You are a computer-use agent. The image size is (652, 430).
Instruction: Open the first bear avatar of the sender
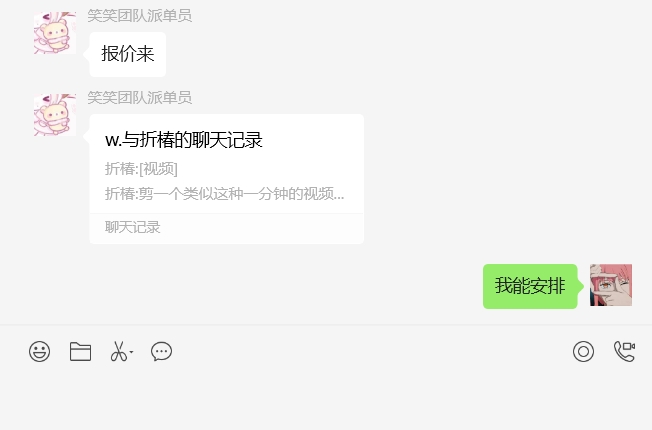(55, 33)
